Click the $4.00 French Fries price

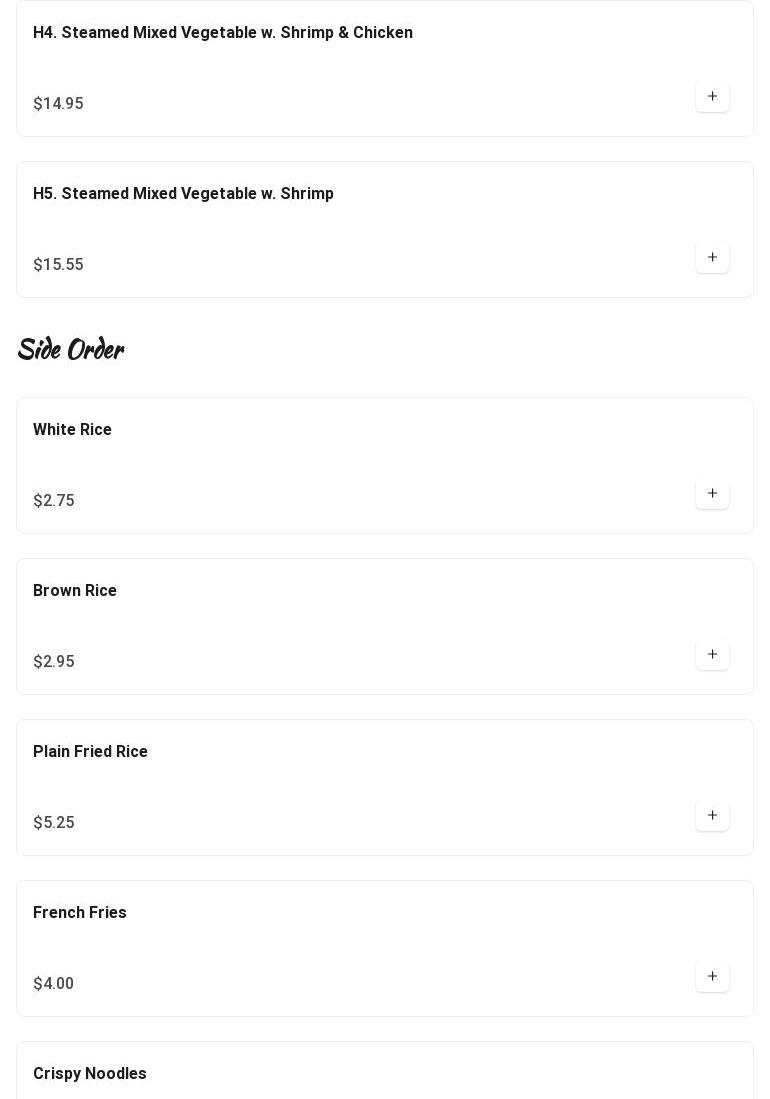pos(54,984)
